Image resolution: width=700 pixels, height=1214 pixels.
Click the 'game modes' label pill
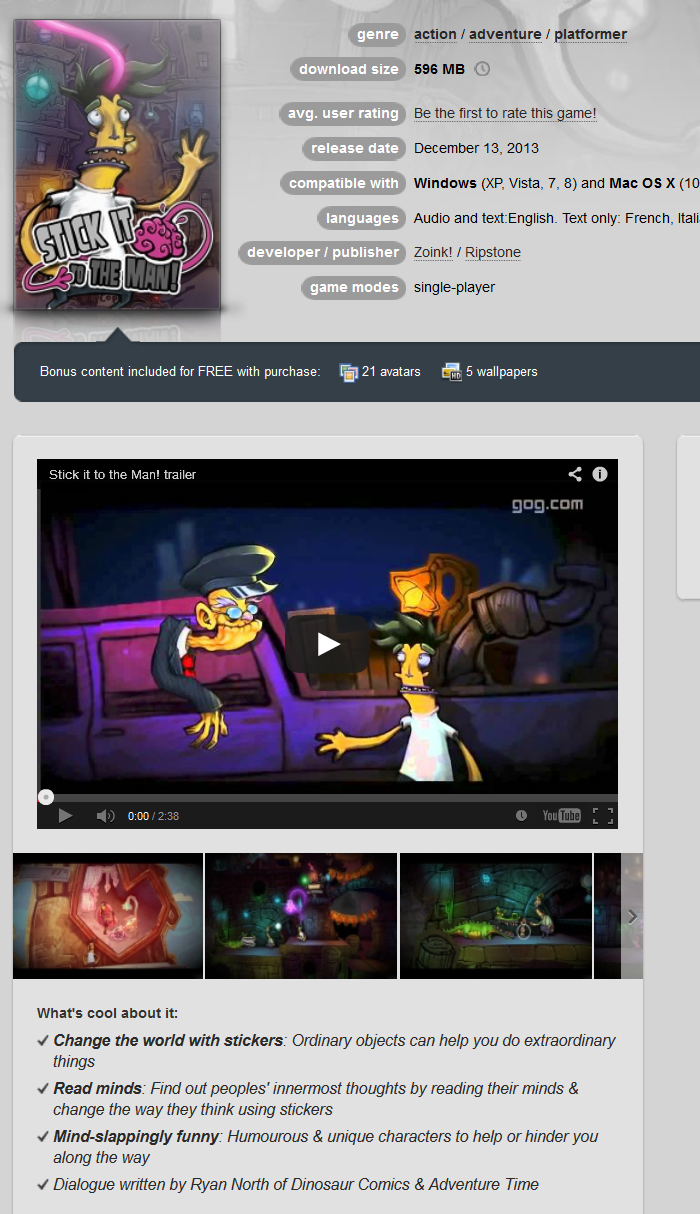[x=353, y=287]
